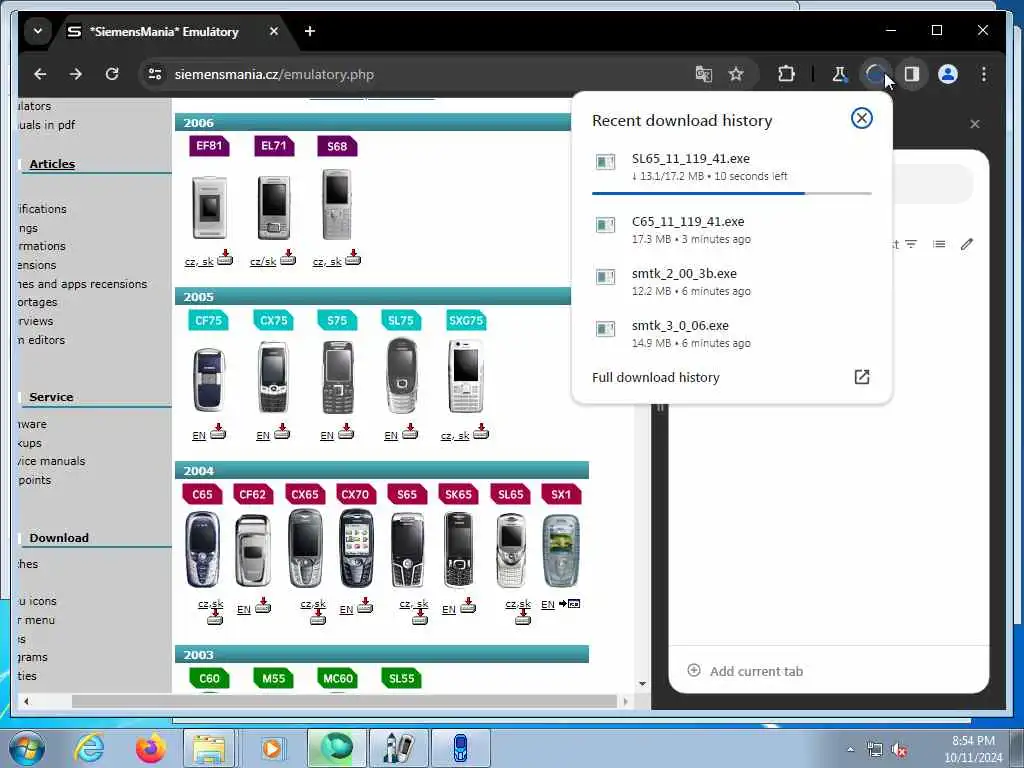The width and height of the screenshot is (1024, 768).
Task: Click Add current tab button
Action: [746, 671]
